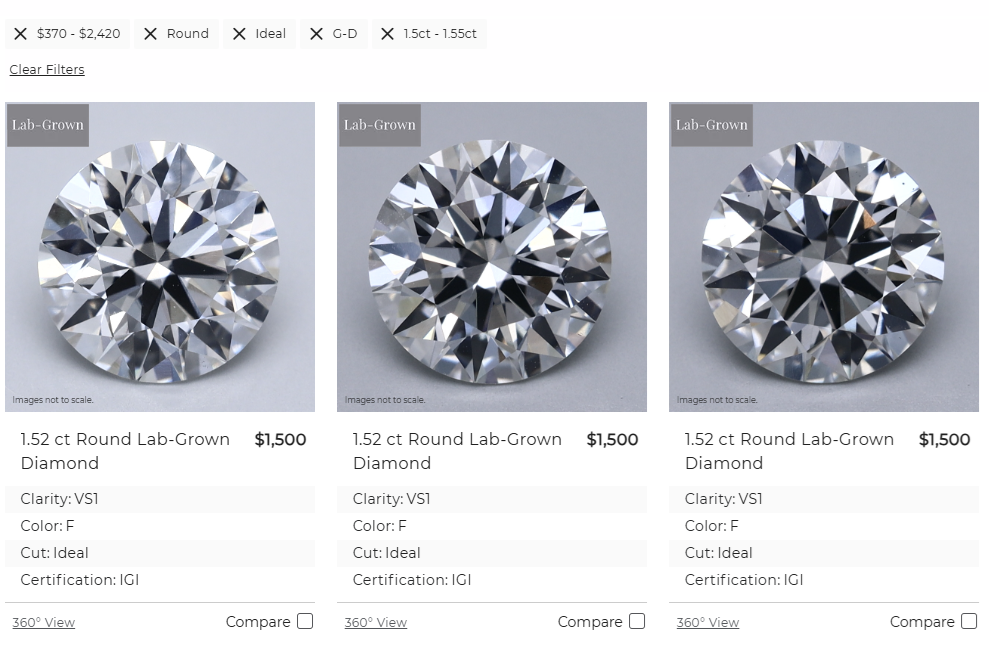Check Compare for the third diamond
Screen dimensions: 989x660
tap(969, 622)
